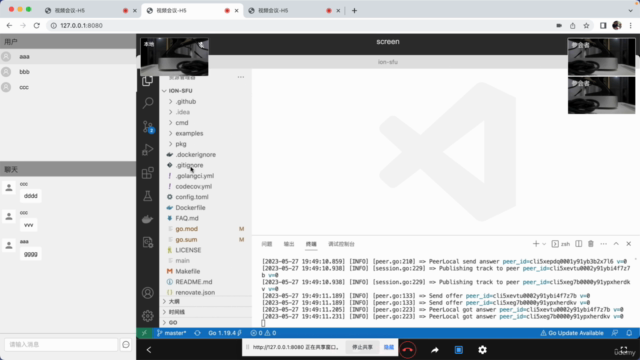Open notifications bell in status bar
This screenshot has width=640, height=360.
tap(629, 333)
